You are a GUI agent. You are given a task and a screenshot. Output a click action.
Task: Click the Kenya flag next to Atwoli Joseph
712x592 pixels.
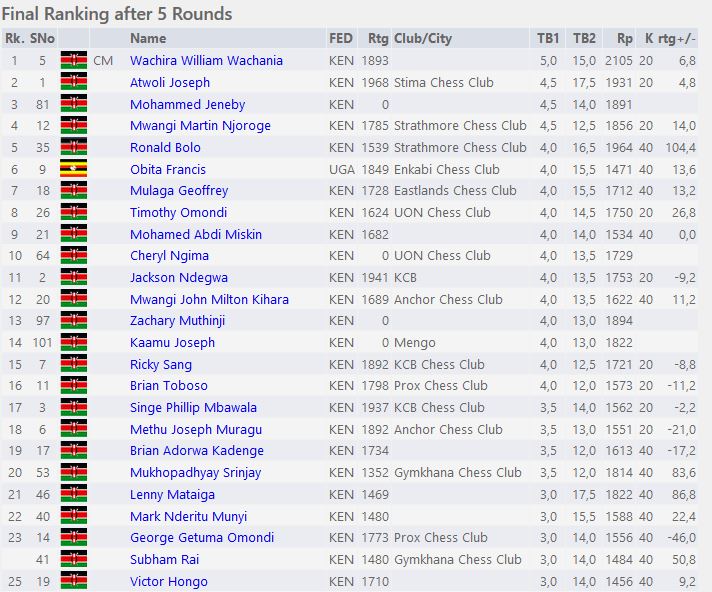[74, 82]
